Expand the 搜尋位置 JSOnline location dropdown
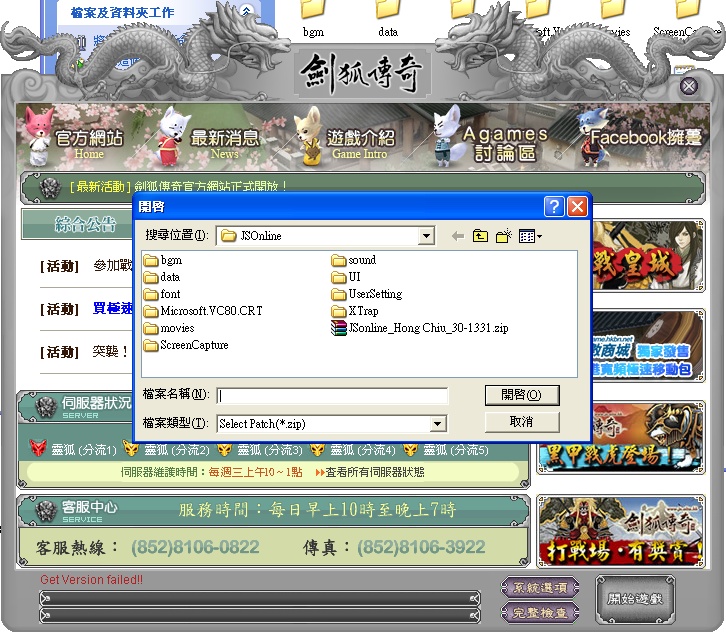 426,236
